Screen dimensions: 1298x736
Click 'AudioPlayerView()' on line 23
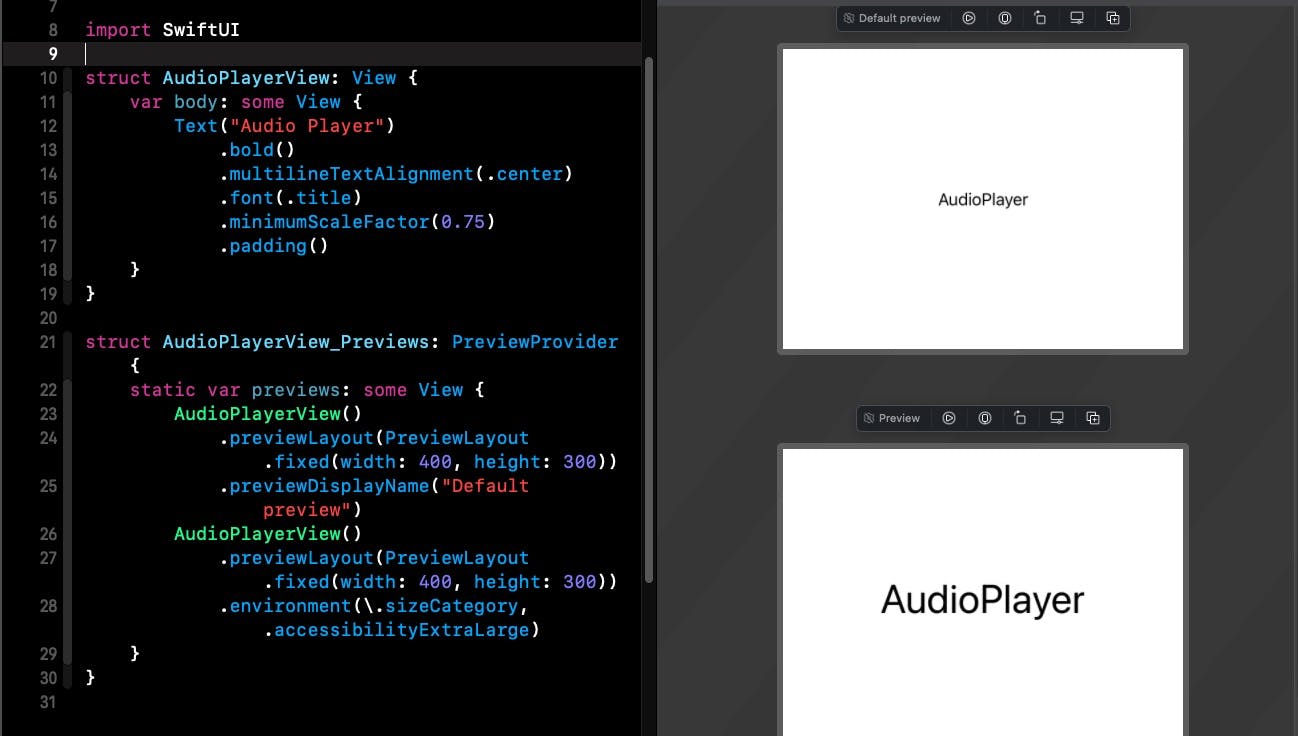tap(268, 414)
